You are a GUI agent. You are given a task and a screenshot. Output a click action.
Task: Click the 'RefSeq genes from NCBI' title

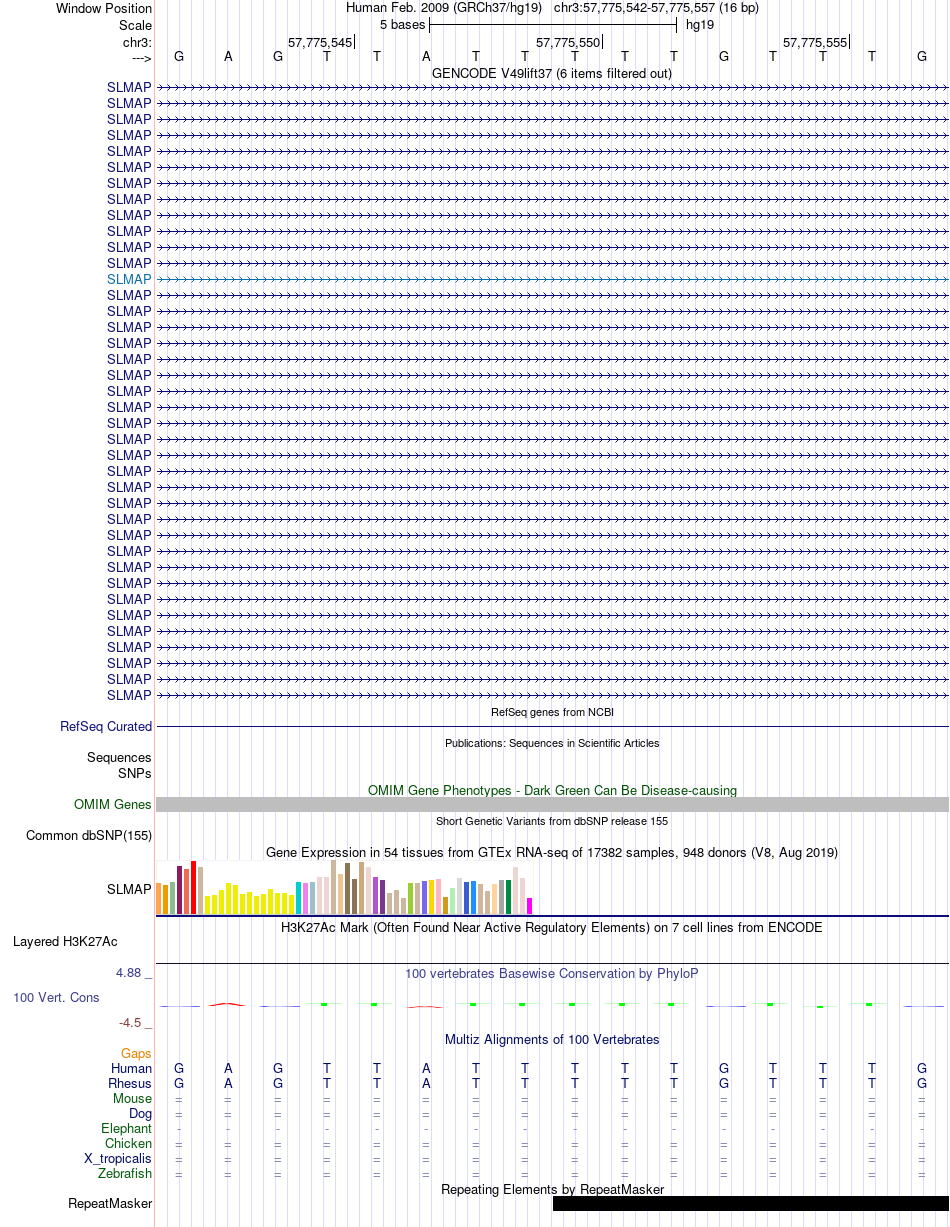click(552, 712)
